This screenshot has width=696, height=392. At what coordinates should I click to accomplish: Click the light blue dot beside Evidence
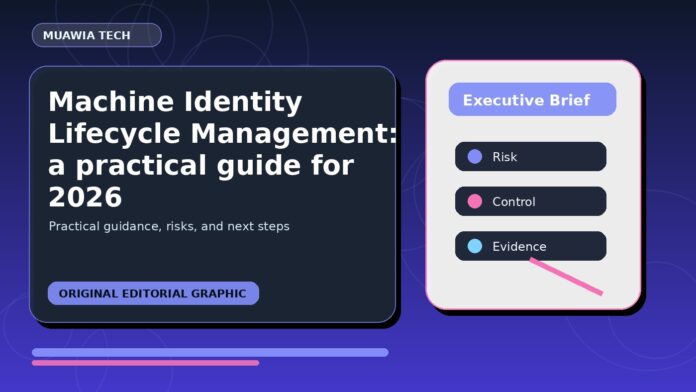(x=475, y=246)
